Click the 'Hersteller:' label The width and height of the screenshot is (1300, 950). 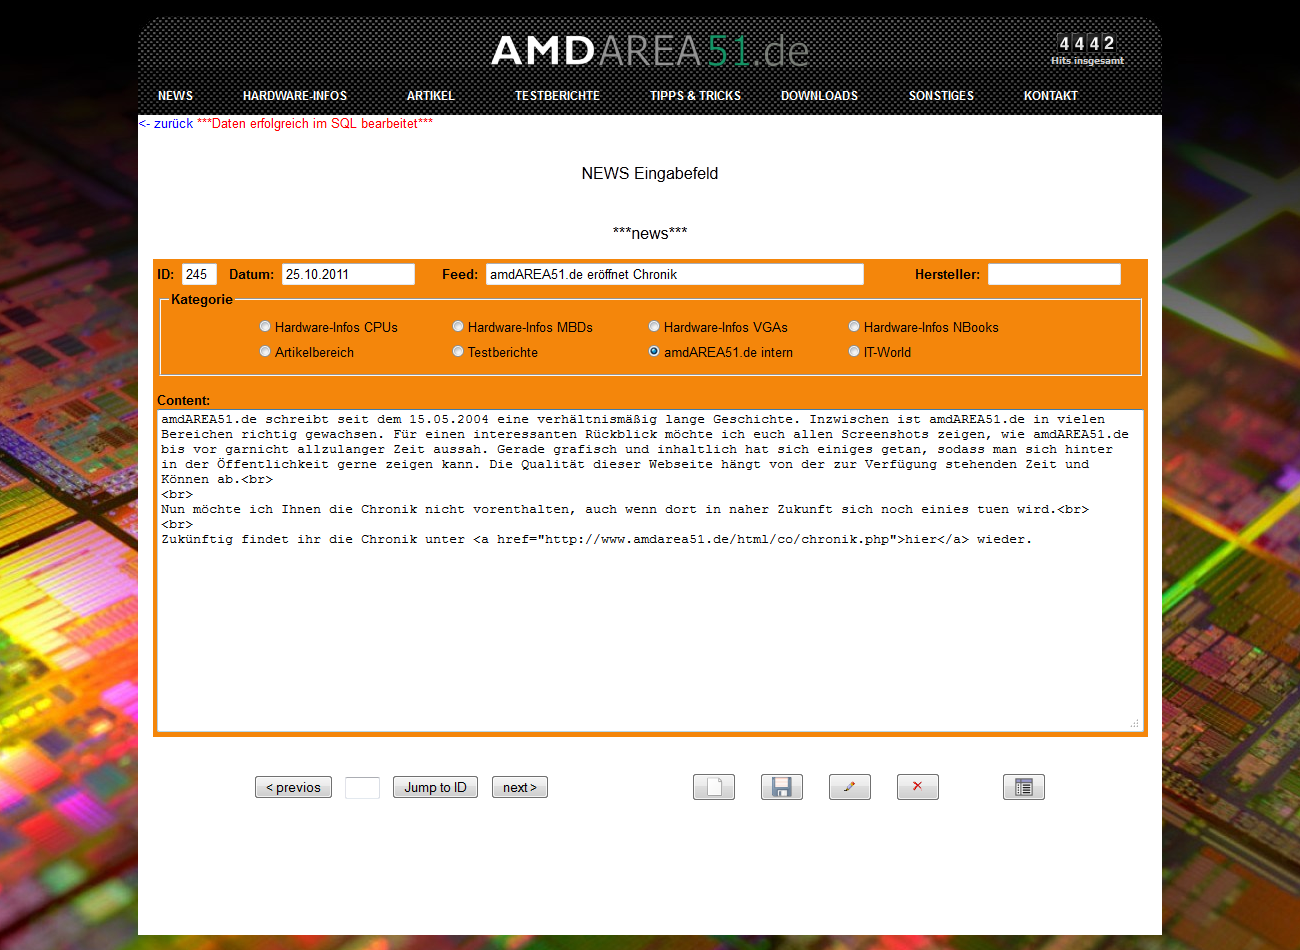[x=947, y=274]
